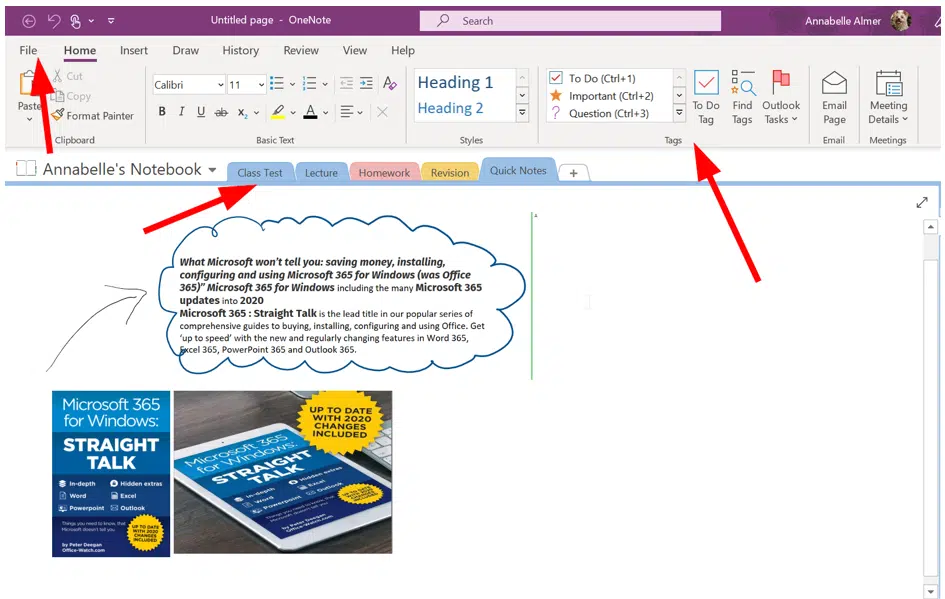This screenshot has width=945, height=599.
Task: Apply Heading 2 style
Action: (451, 108)
